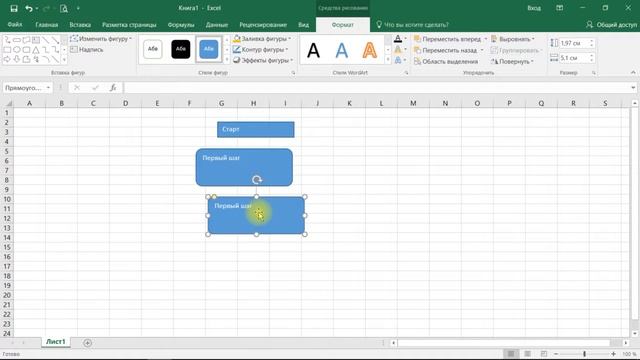Switch to the Вид tab
The height and width of the screenshot is (360, 640).
pos(303,24)
